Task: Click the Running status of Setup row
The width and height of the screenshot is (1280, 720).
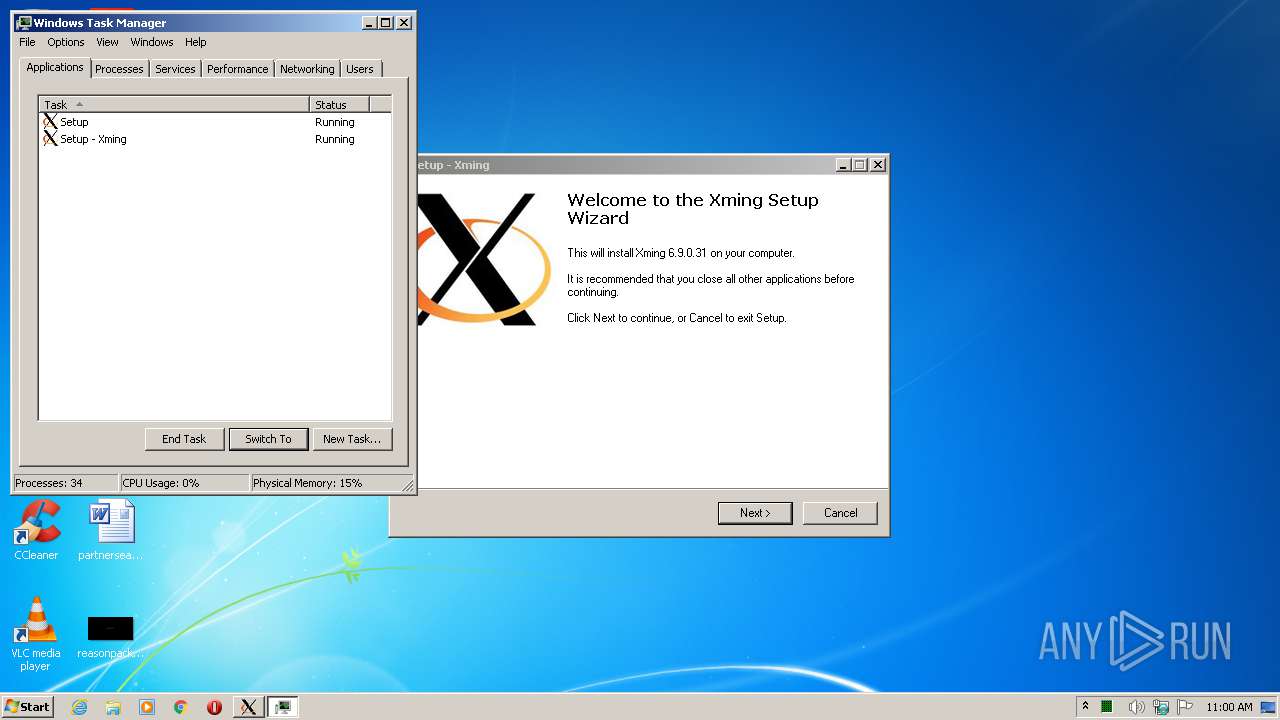Action: (335, 122)
